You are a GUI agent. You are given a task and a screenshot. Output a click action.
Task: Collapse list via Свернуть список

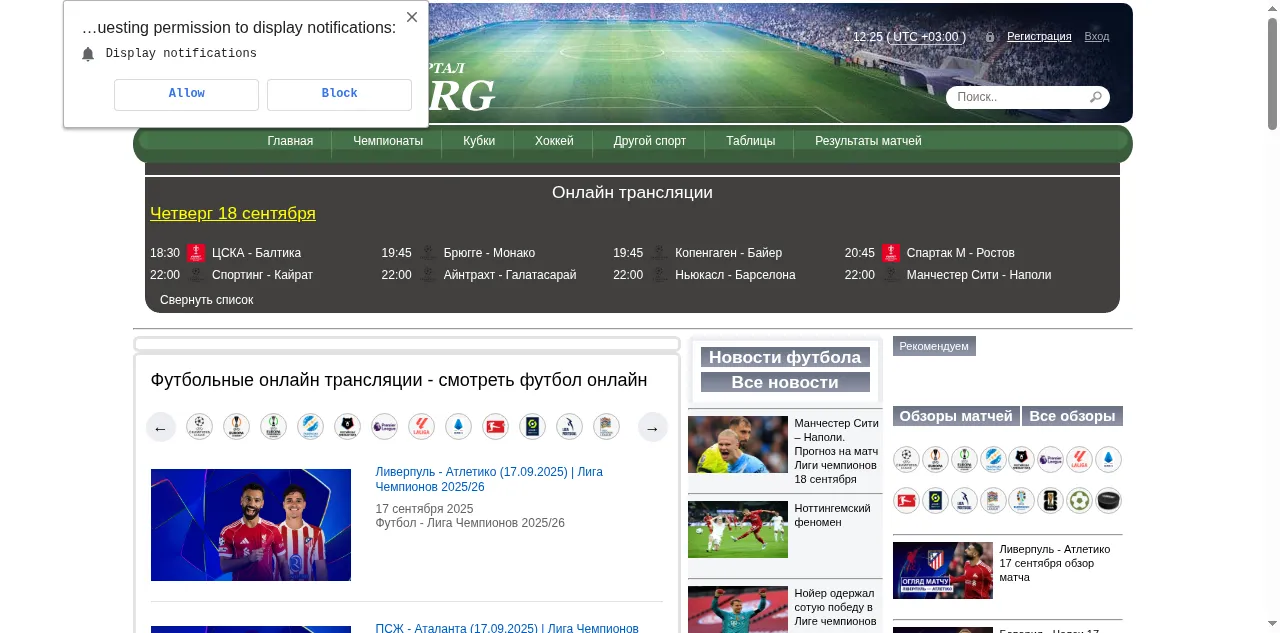pyautogui.click(x=206, y=300)
